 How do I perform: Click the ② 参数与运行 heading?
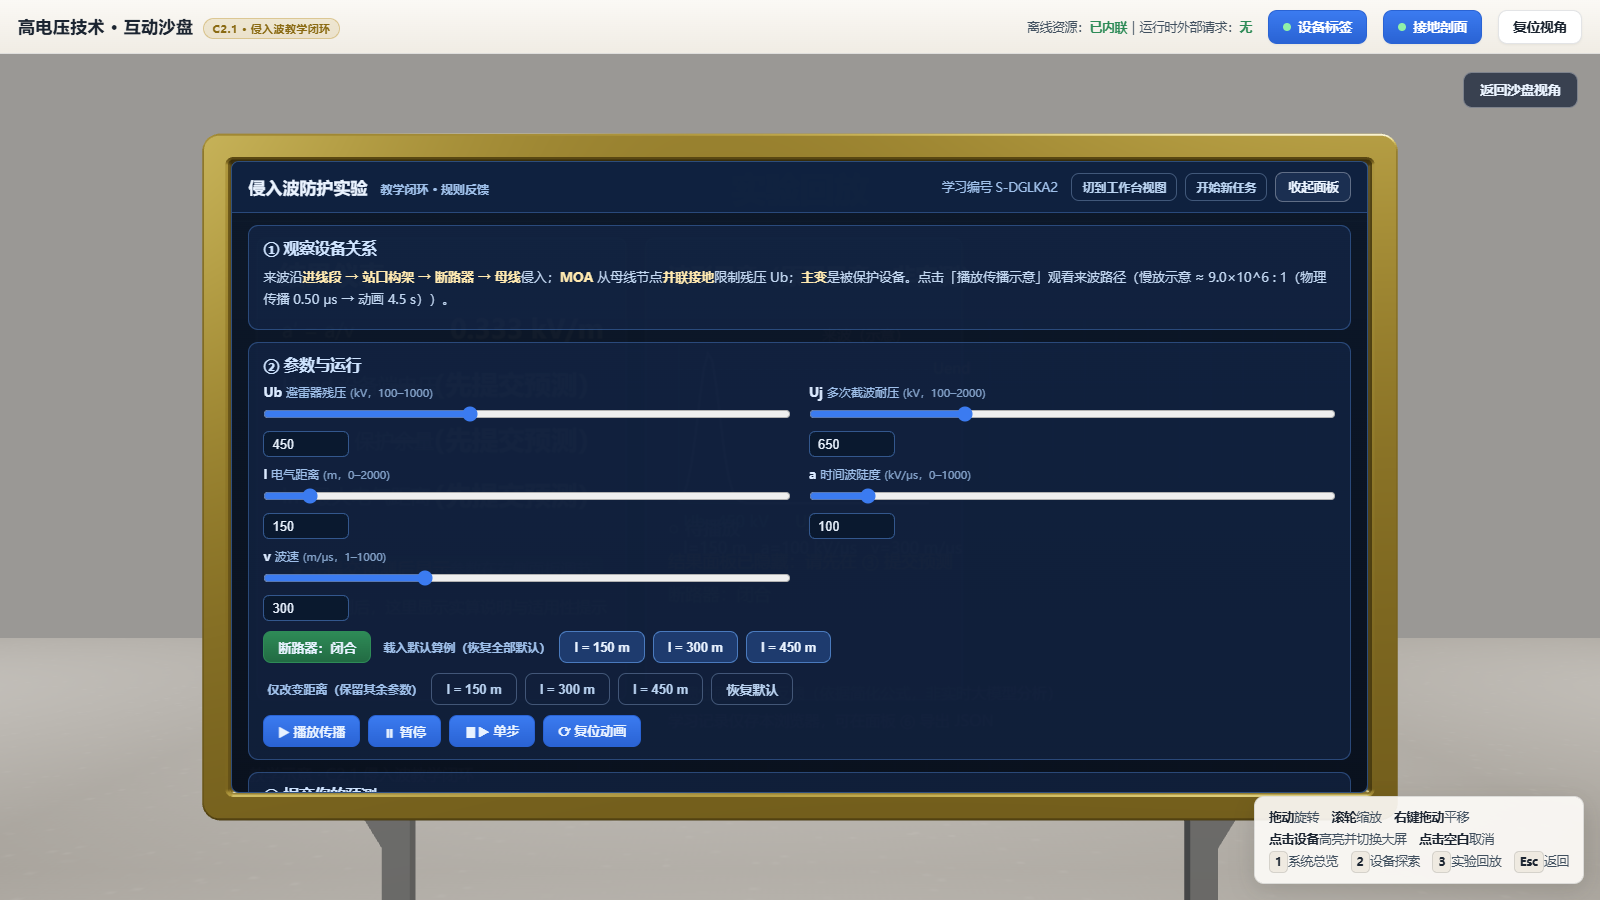pos(312,365)
